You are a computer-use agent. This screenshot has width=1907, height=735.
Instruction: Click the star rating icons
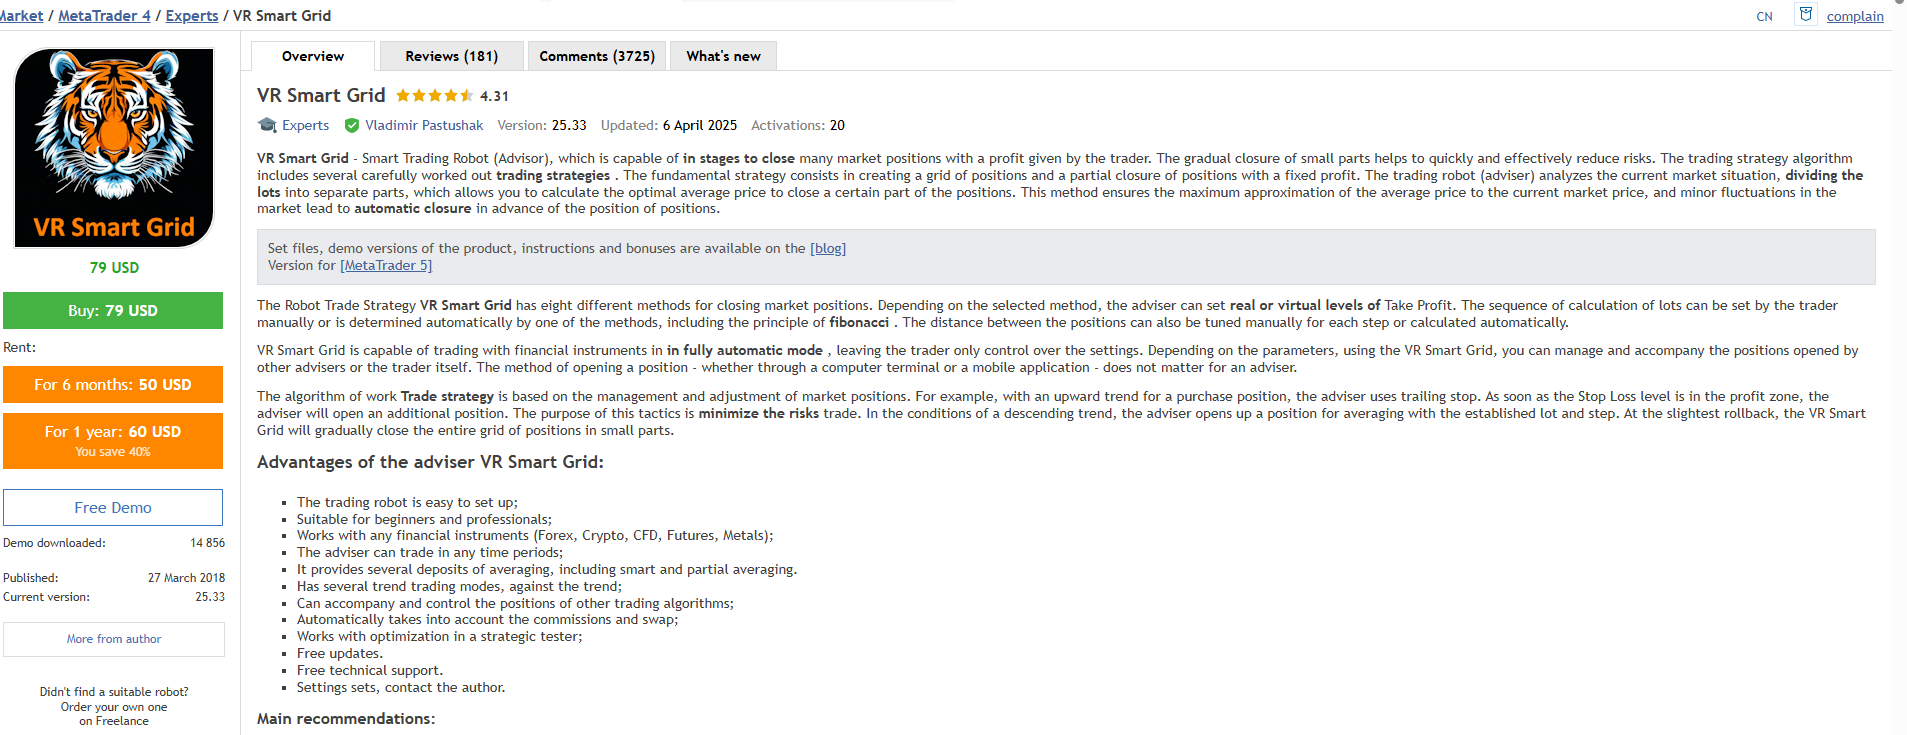[x=435, y=96]
